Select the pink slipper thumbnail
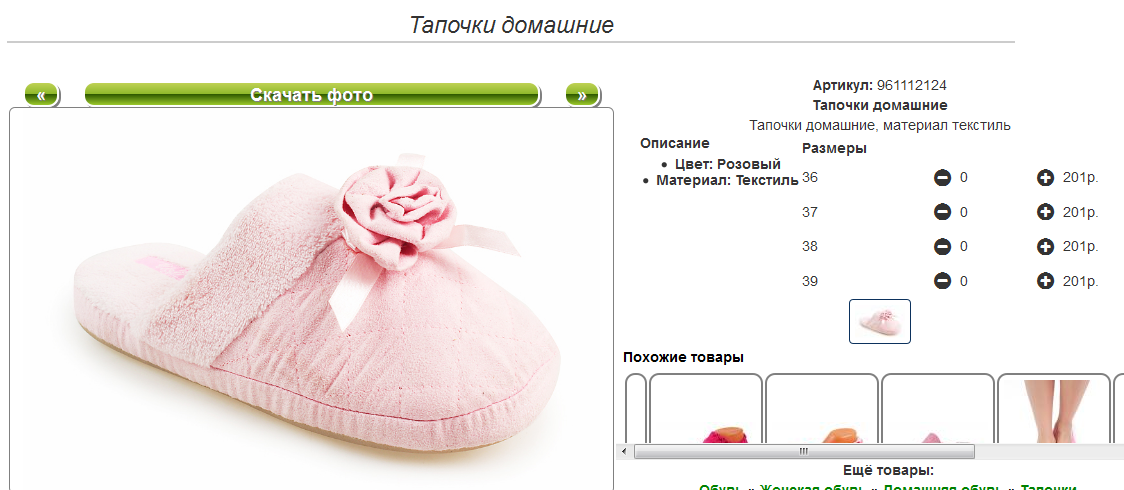Screen dimensions: 1124x490 [x=880, y=321]
